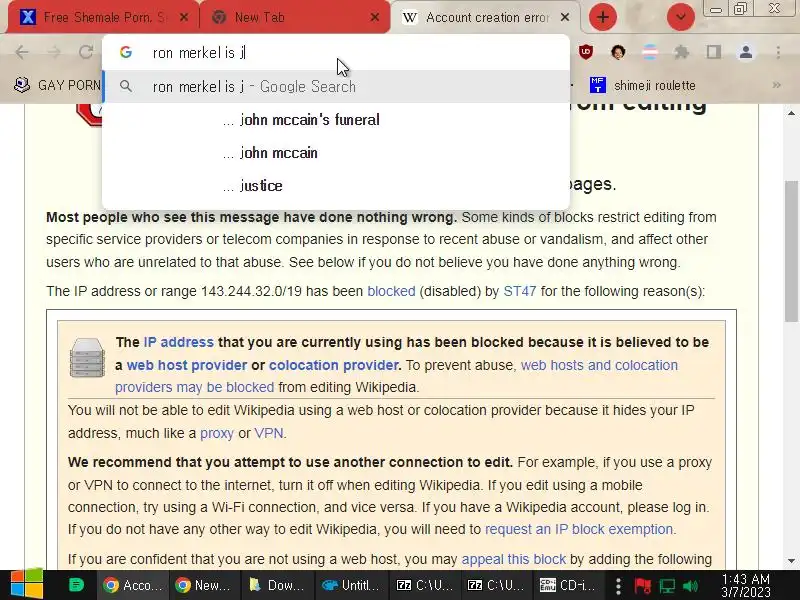The image size is (800, 600).
Task: Open the ST47 user link
Action: (519, 291)
